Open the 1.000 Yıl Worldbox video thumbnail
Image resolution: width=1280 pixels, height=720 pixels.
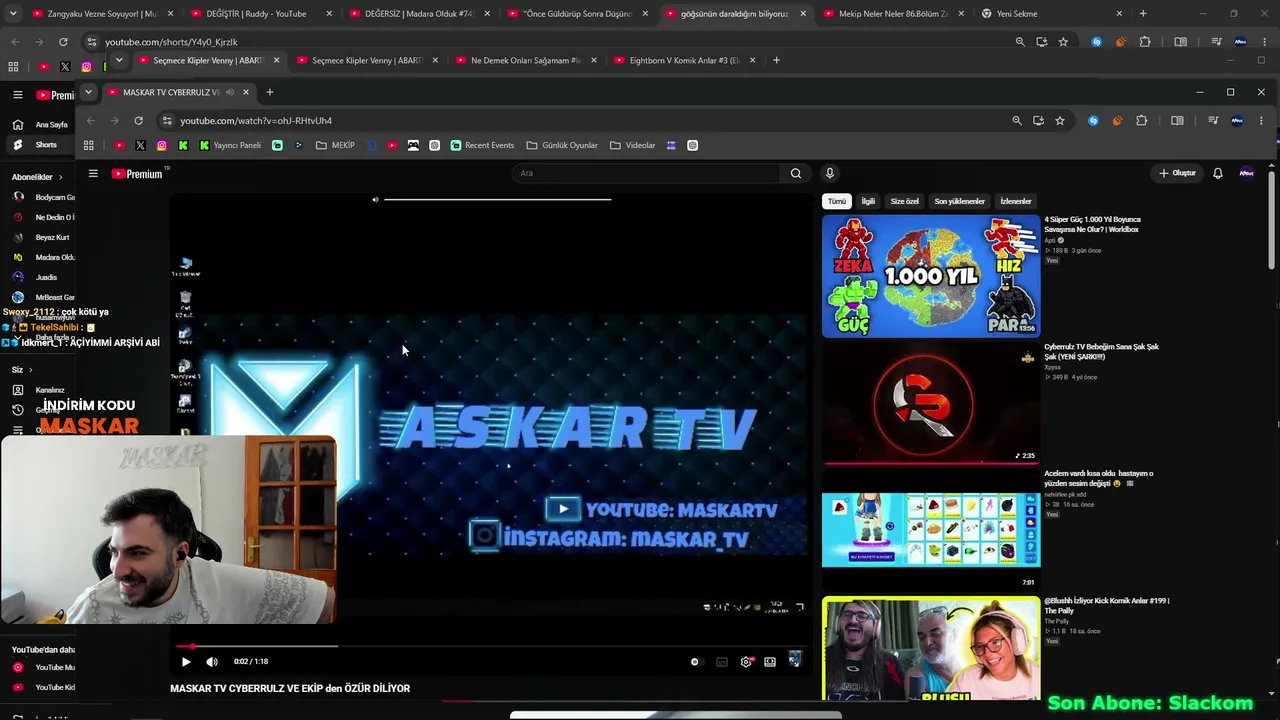(x=931, y=276)
